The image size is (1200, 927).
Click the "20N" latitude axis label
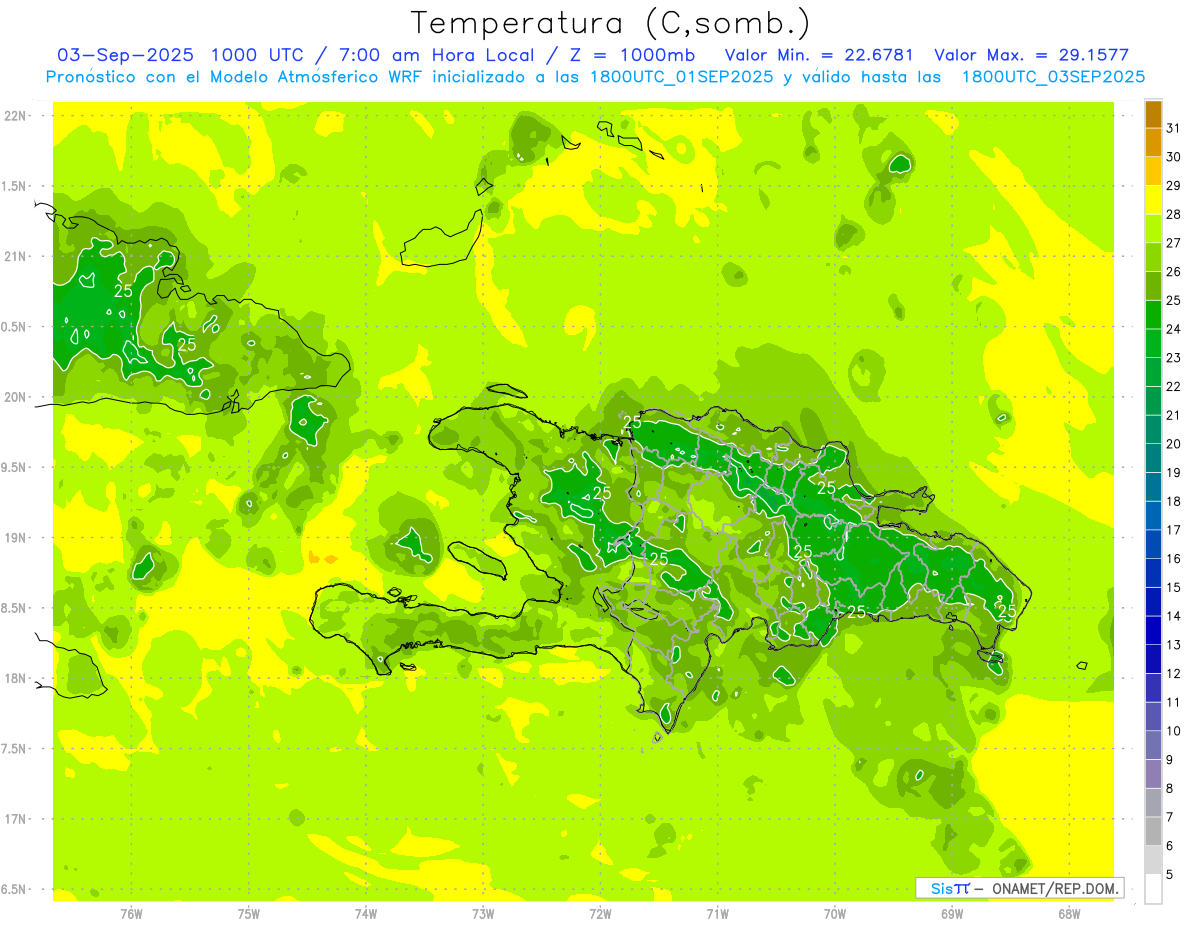pyautogui.click(x=16, y=397)
